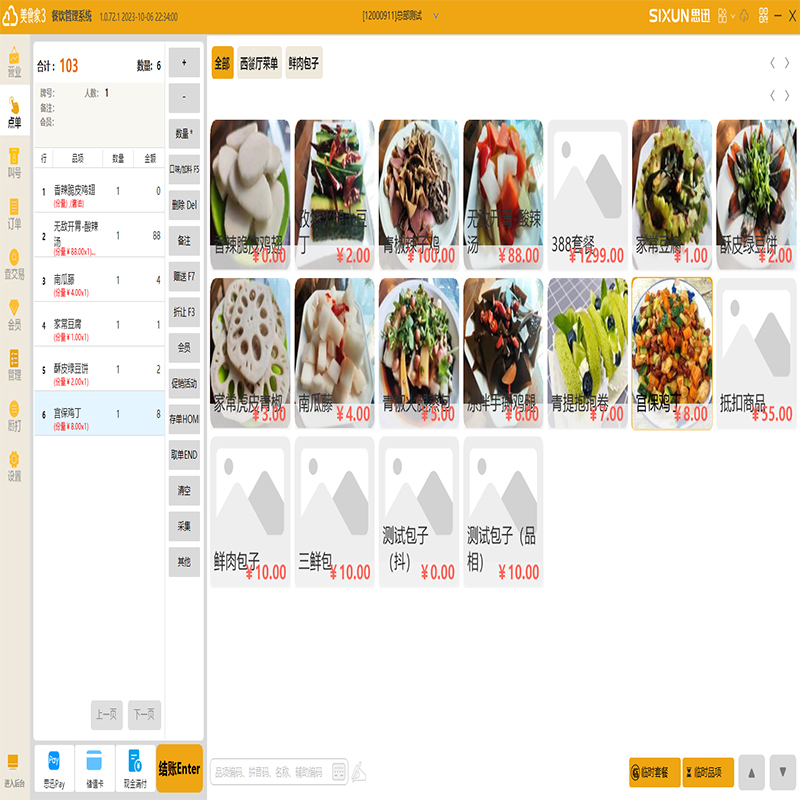800x800 pixels.
Task: Open the on-screen keyboard icon in search box
Action: [338, 771]
